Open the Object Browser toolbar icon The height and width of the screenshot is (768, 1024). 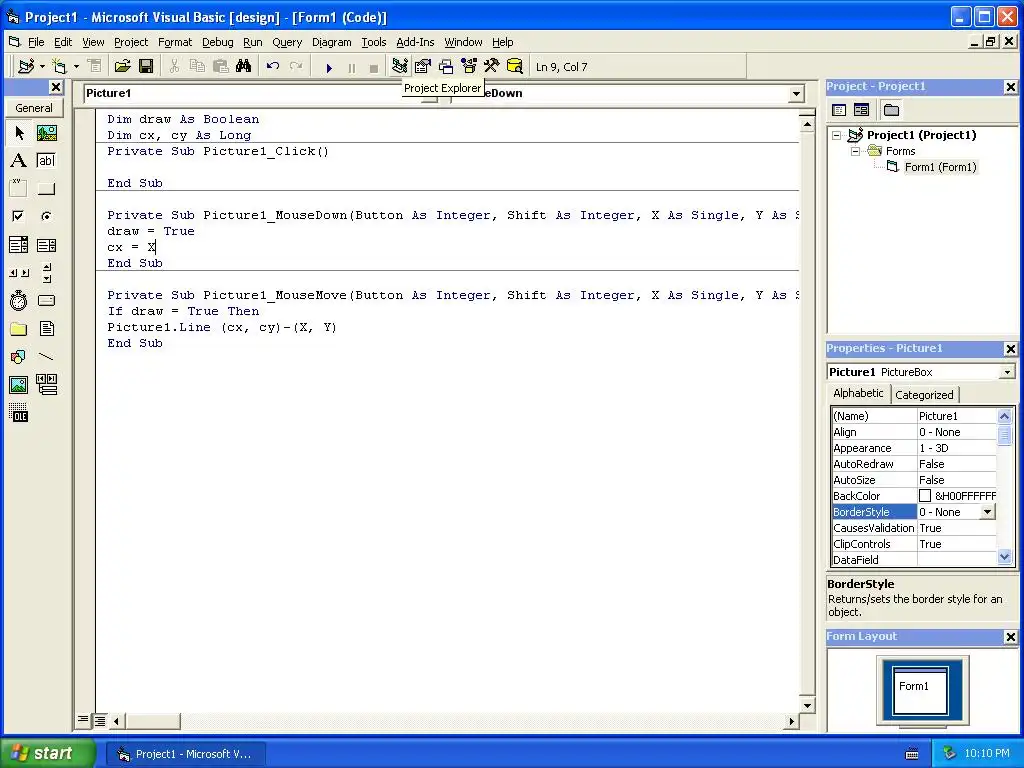coord(469,67)
